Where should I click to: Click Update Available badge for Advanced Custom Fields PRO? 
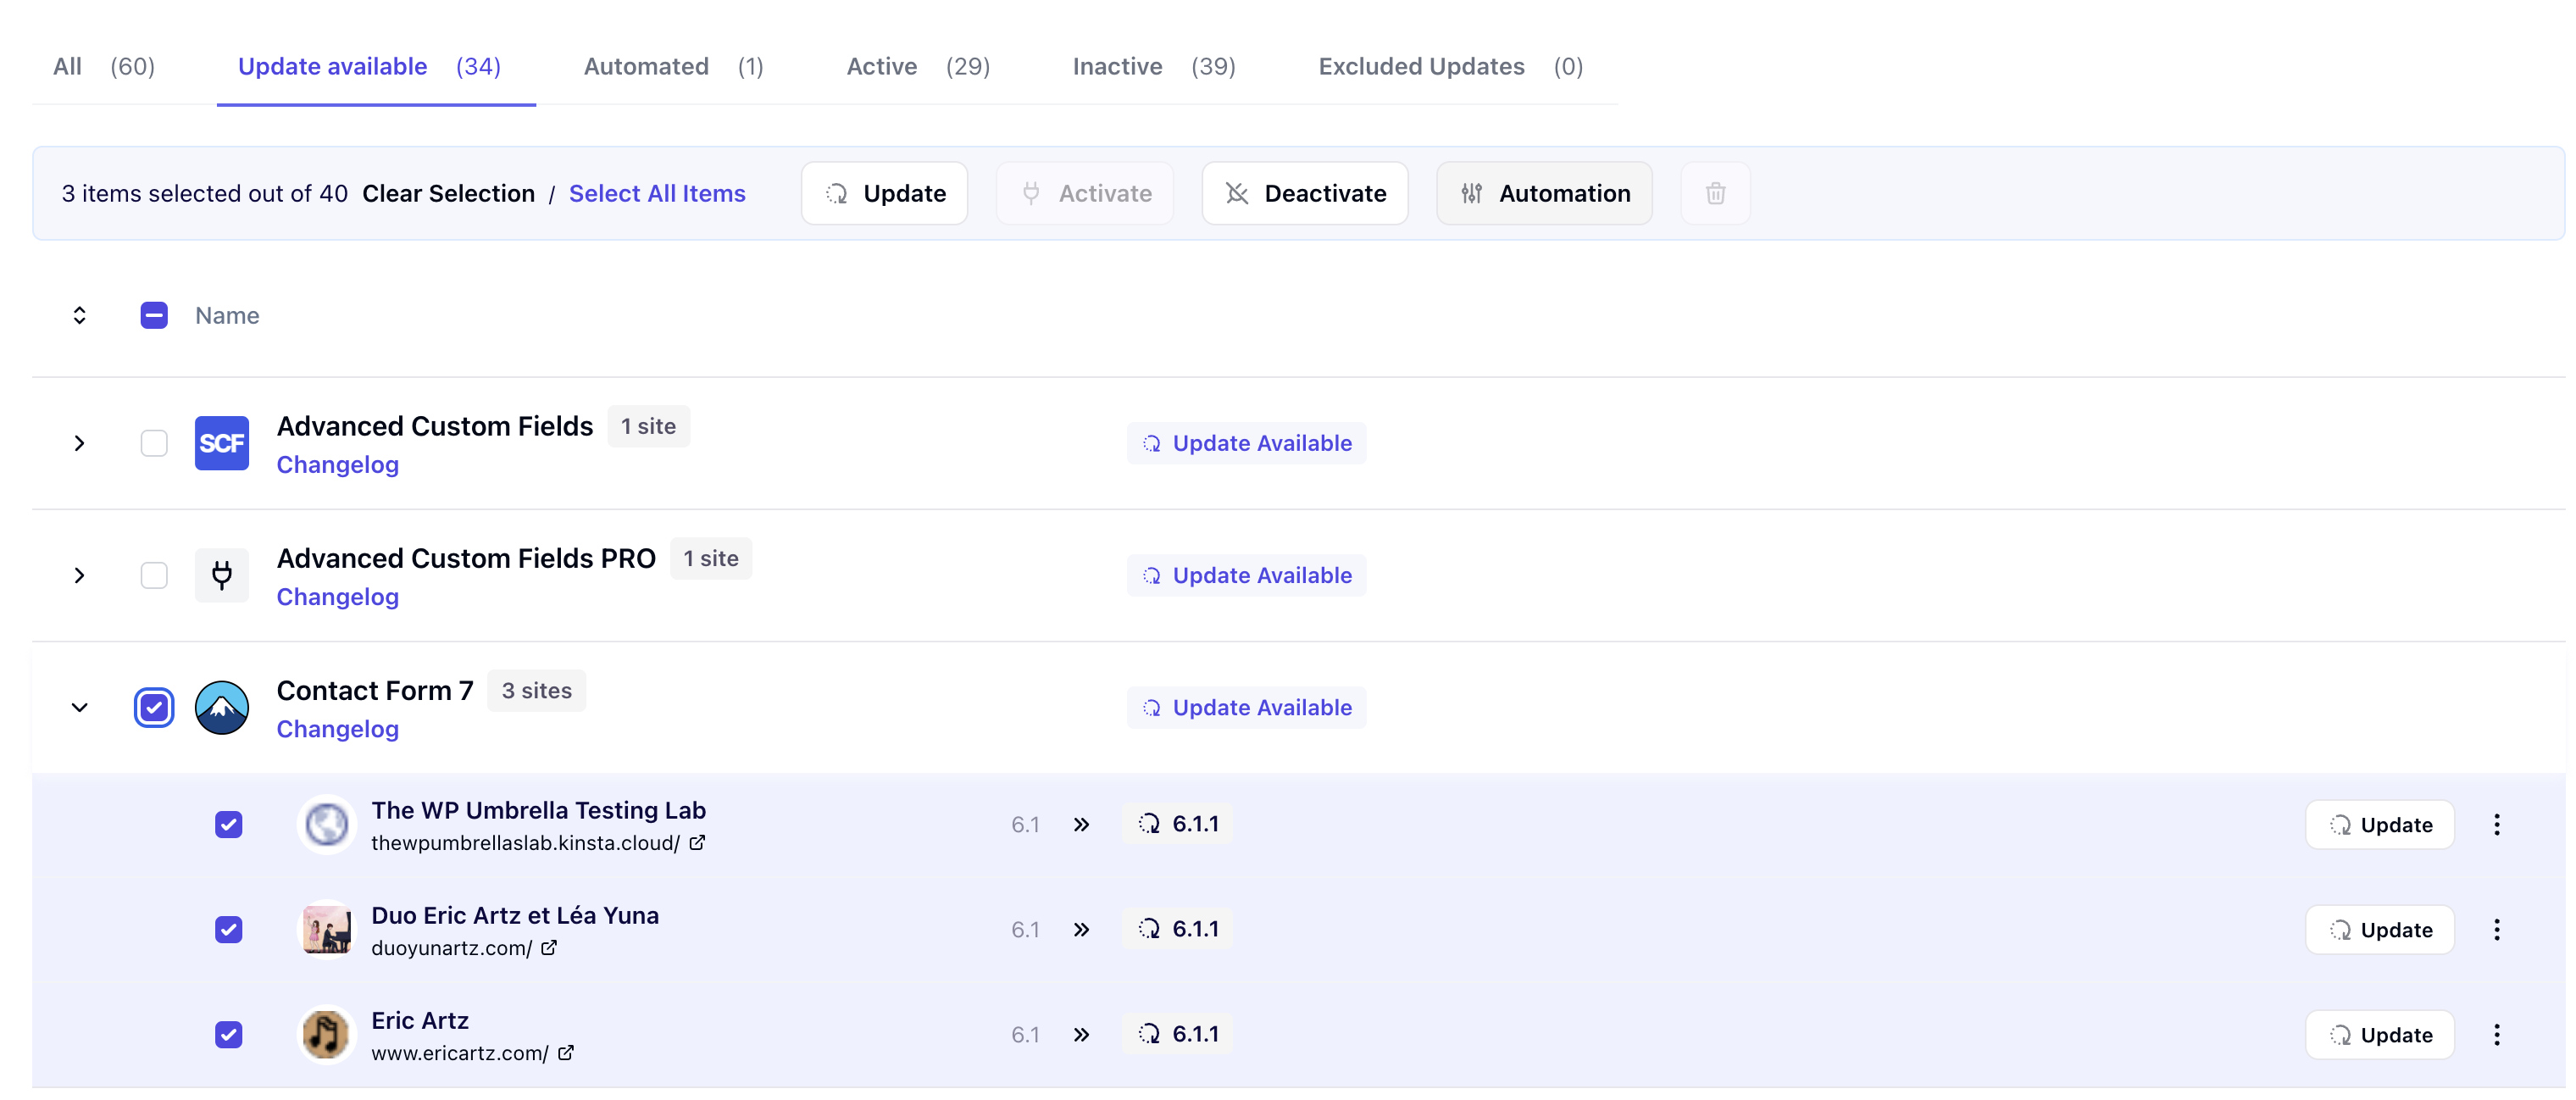(x=1247, y=575)
